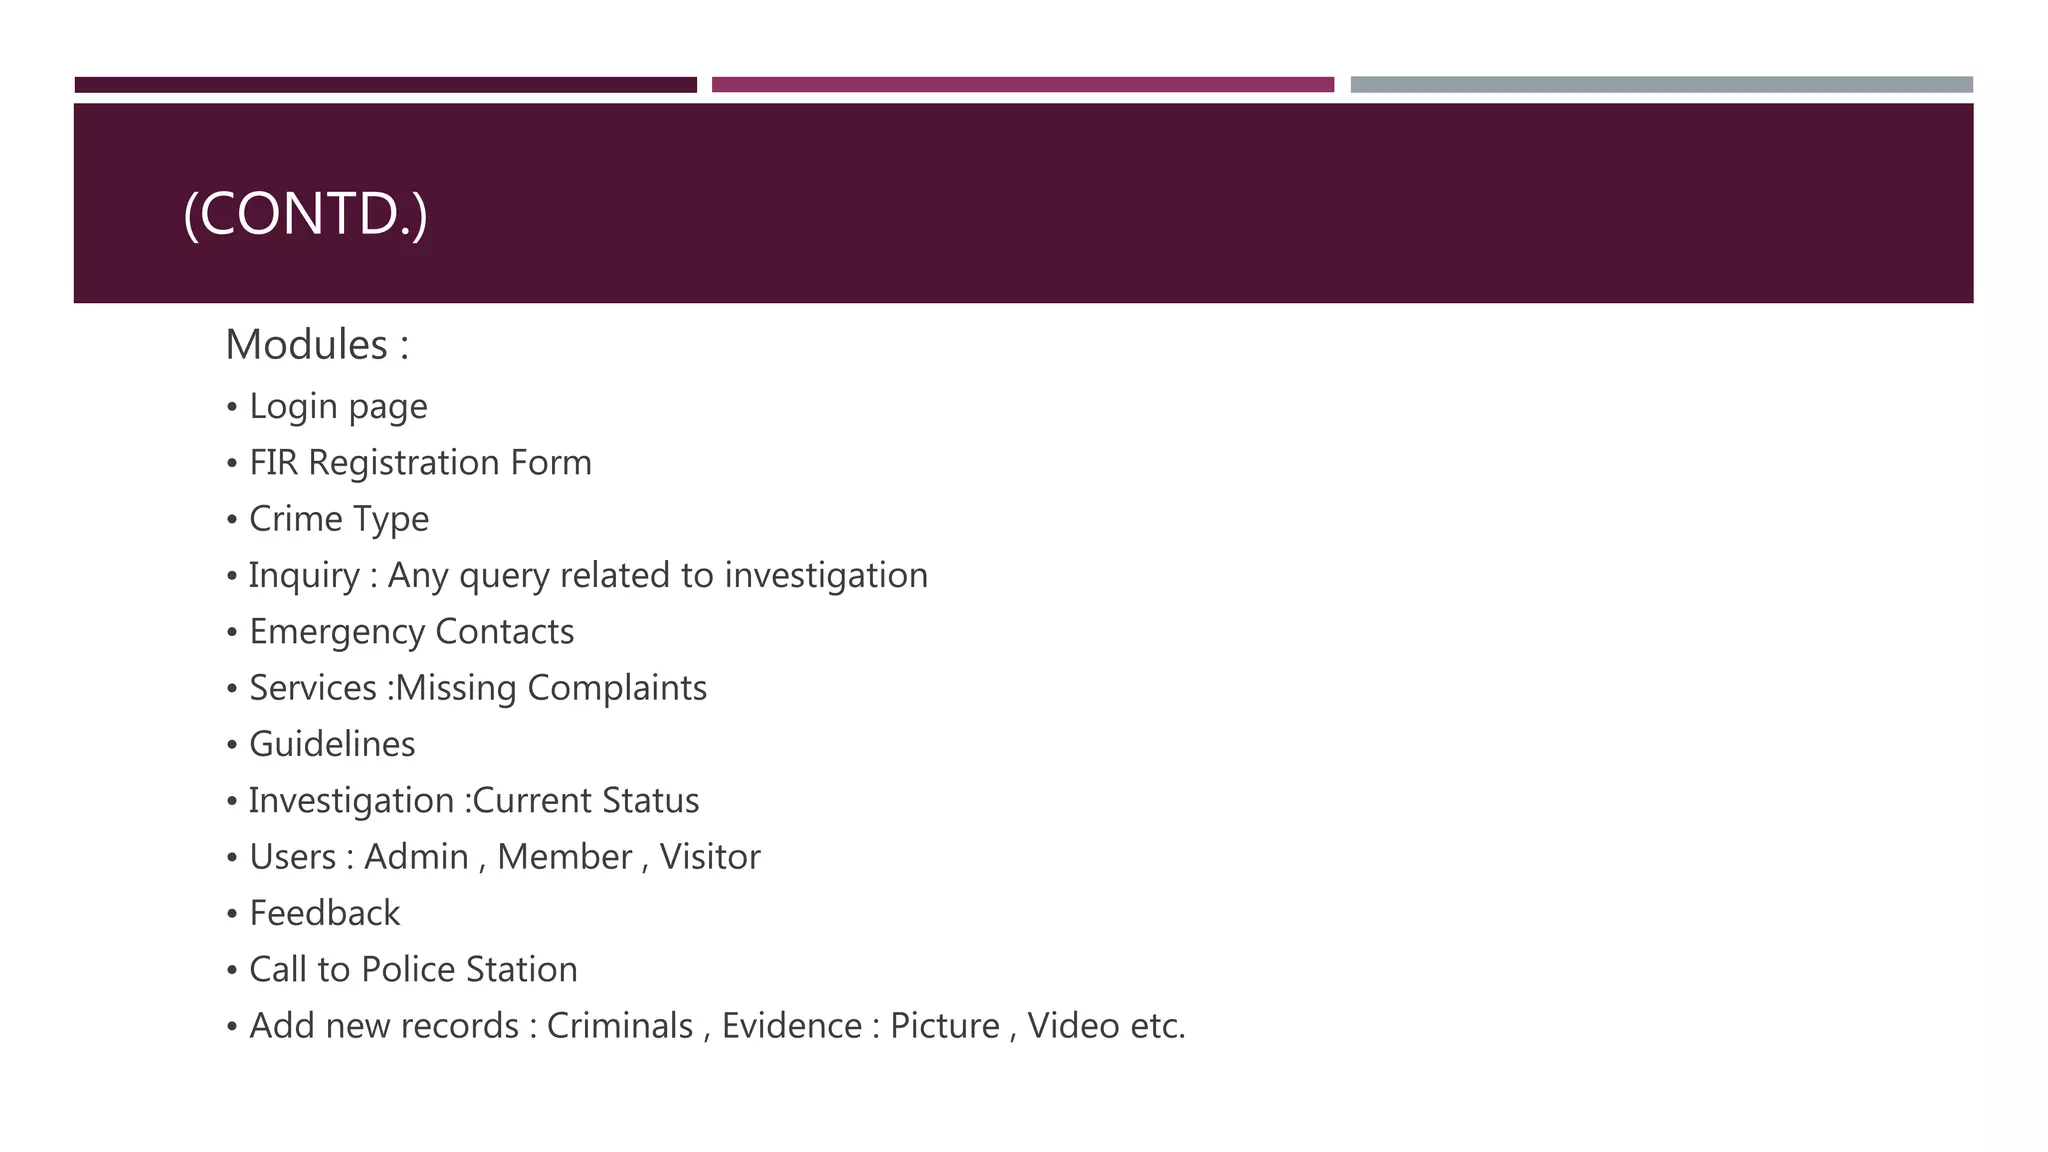Click Call to Police Station bullet
2048x1152 pixels.
401,970
